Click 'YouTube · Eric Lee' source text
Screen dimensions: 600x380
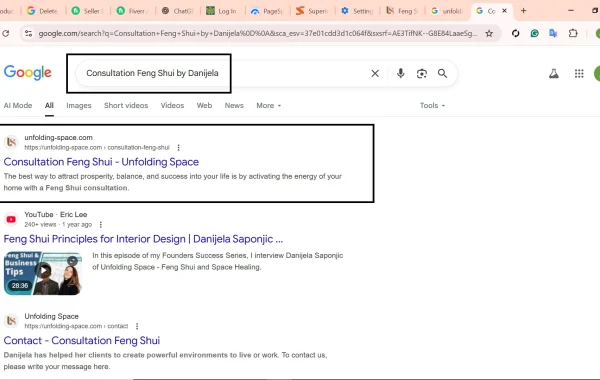coord(56,215)
